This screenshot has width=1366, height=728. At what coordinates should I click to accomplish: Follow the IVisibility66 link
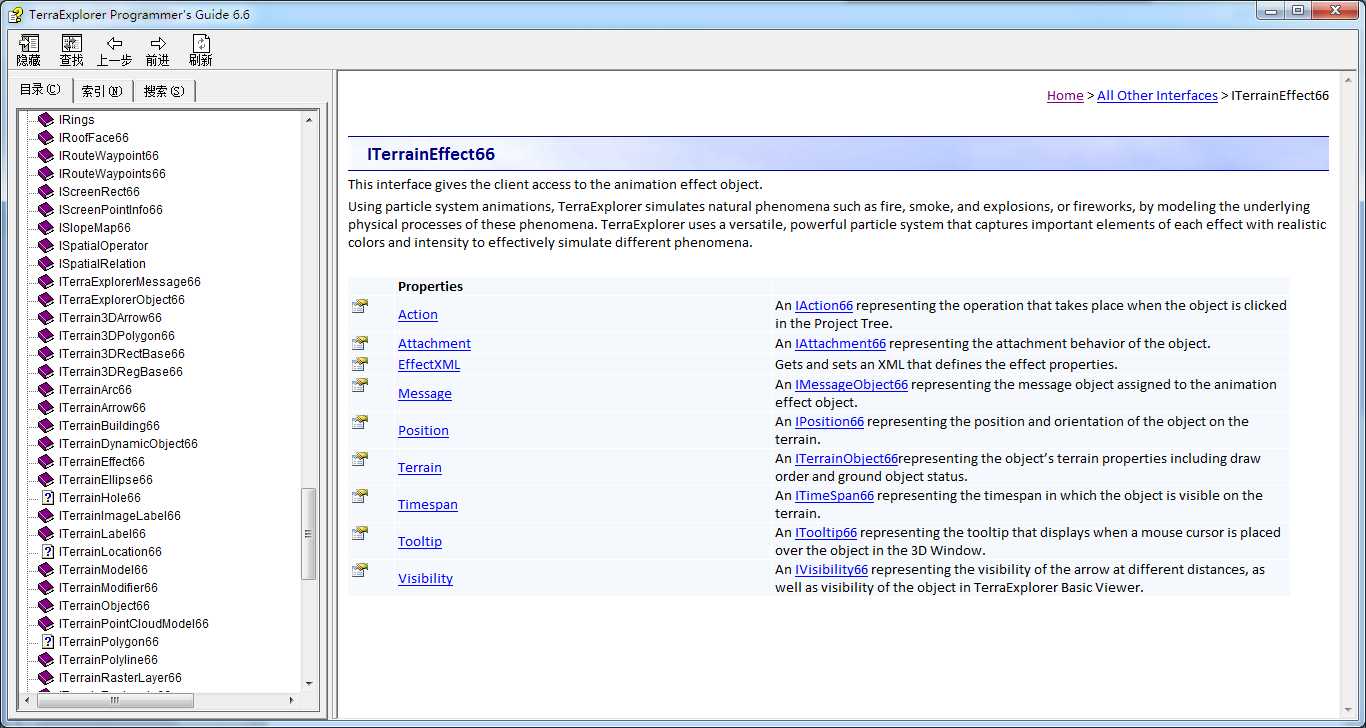(831, 569)
